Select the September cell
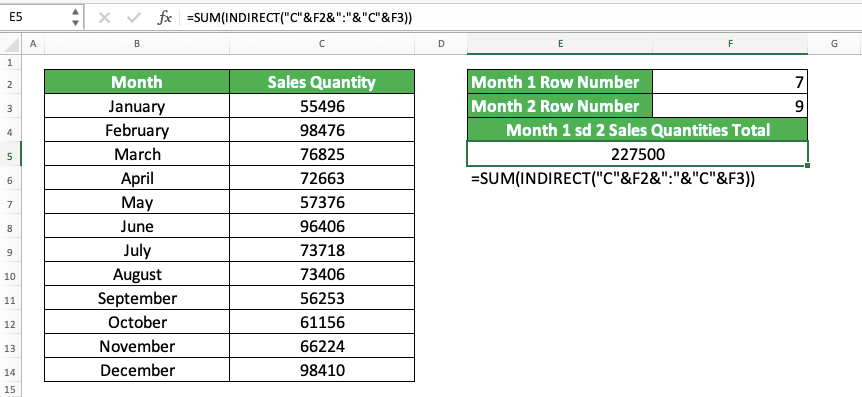This screenshot has width=862, height=397. pyautogui.click(x=137, y=298)
